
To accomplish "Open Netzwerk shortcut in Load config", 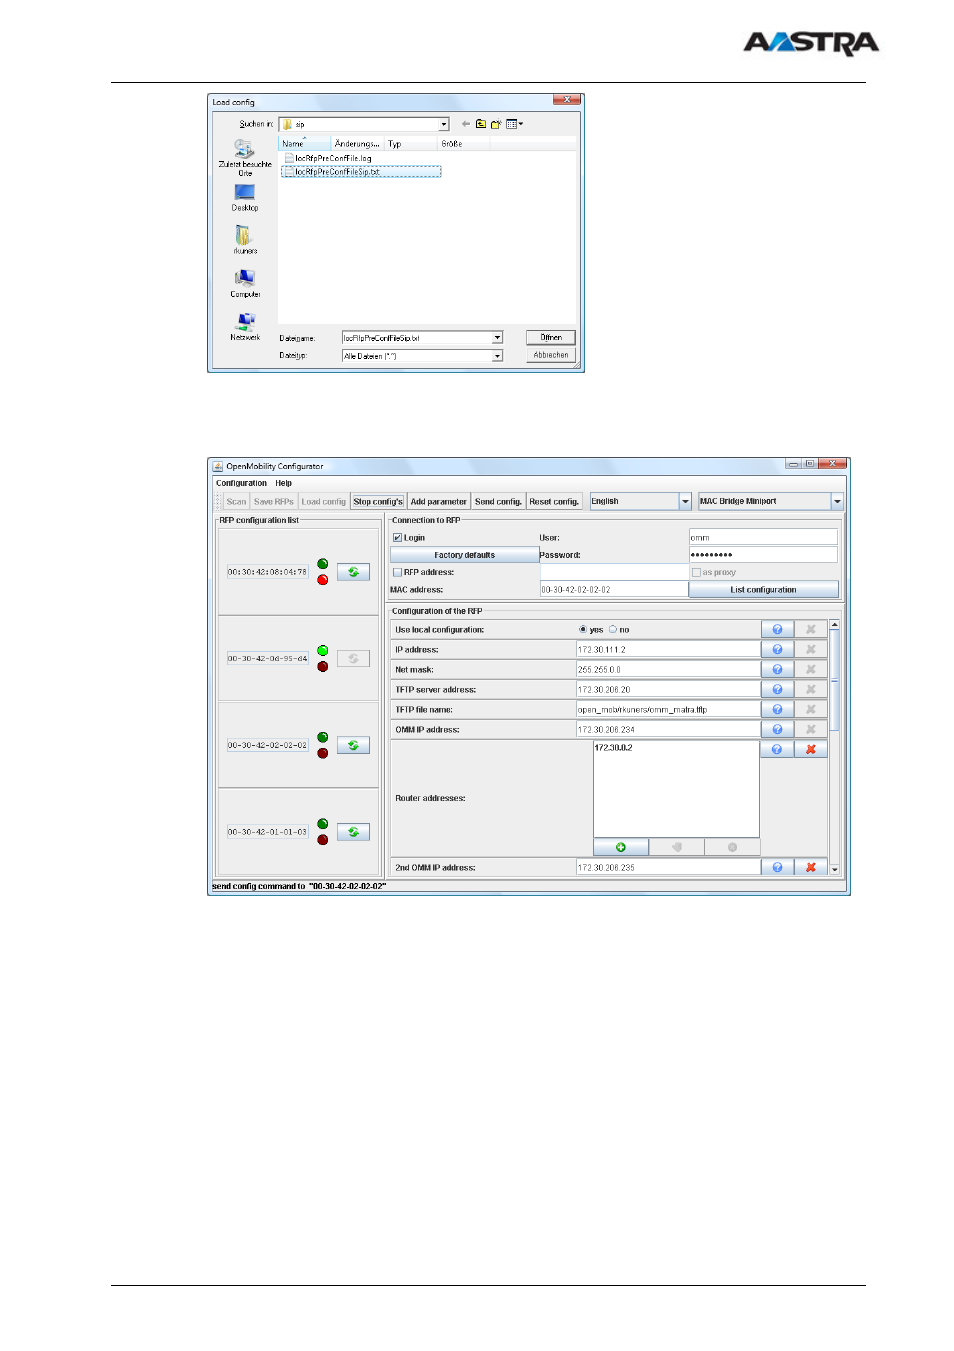I will (245, 326).
